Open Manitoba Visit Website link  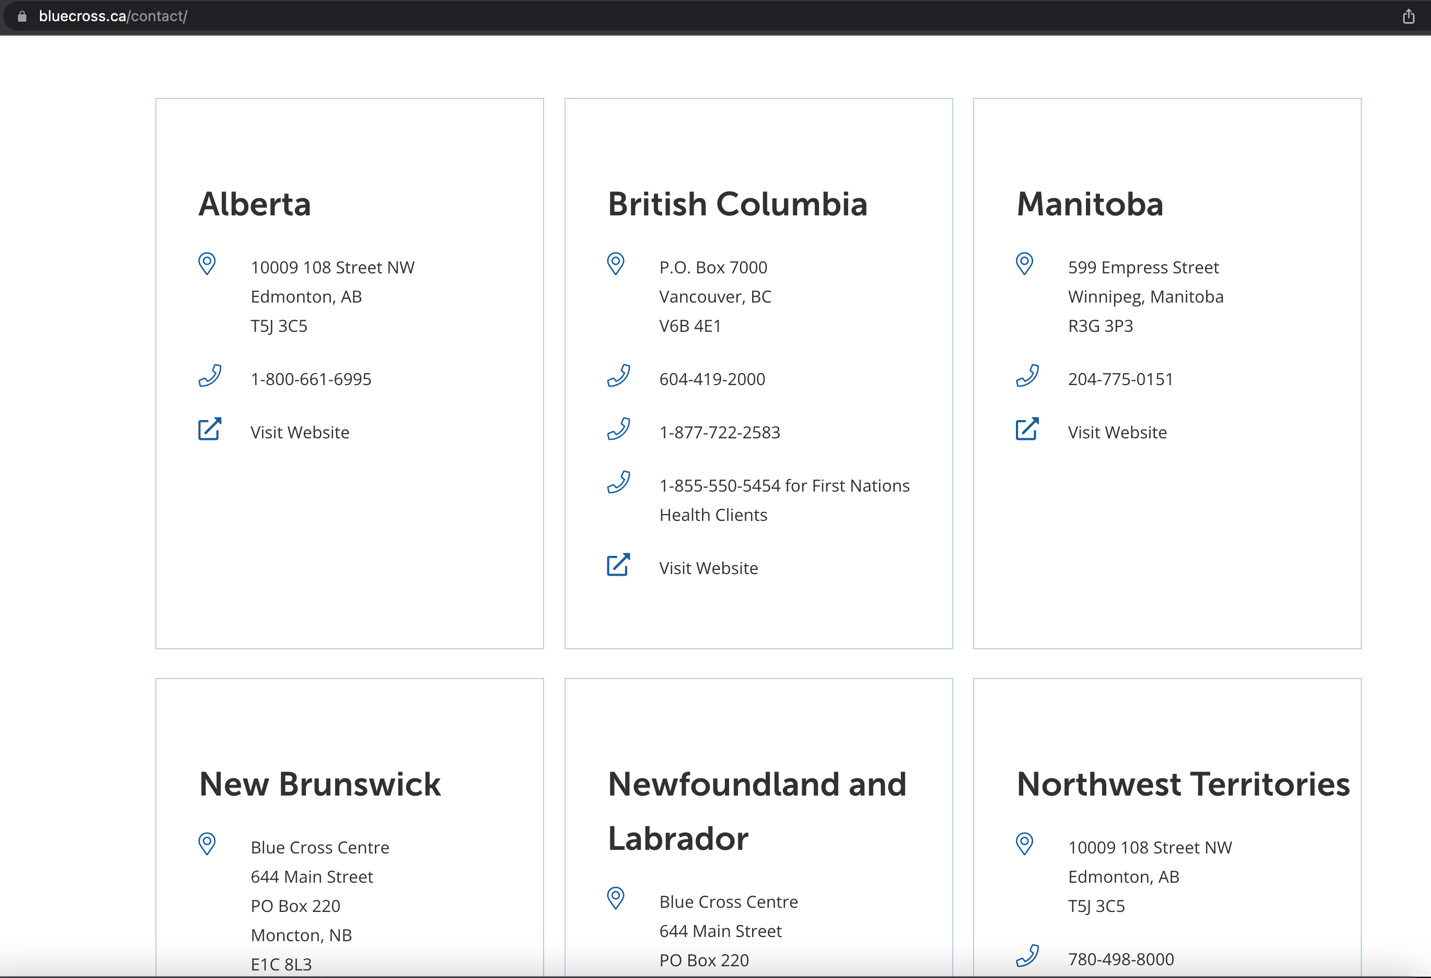tap(1117, 432)
